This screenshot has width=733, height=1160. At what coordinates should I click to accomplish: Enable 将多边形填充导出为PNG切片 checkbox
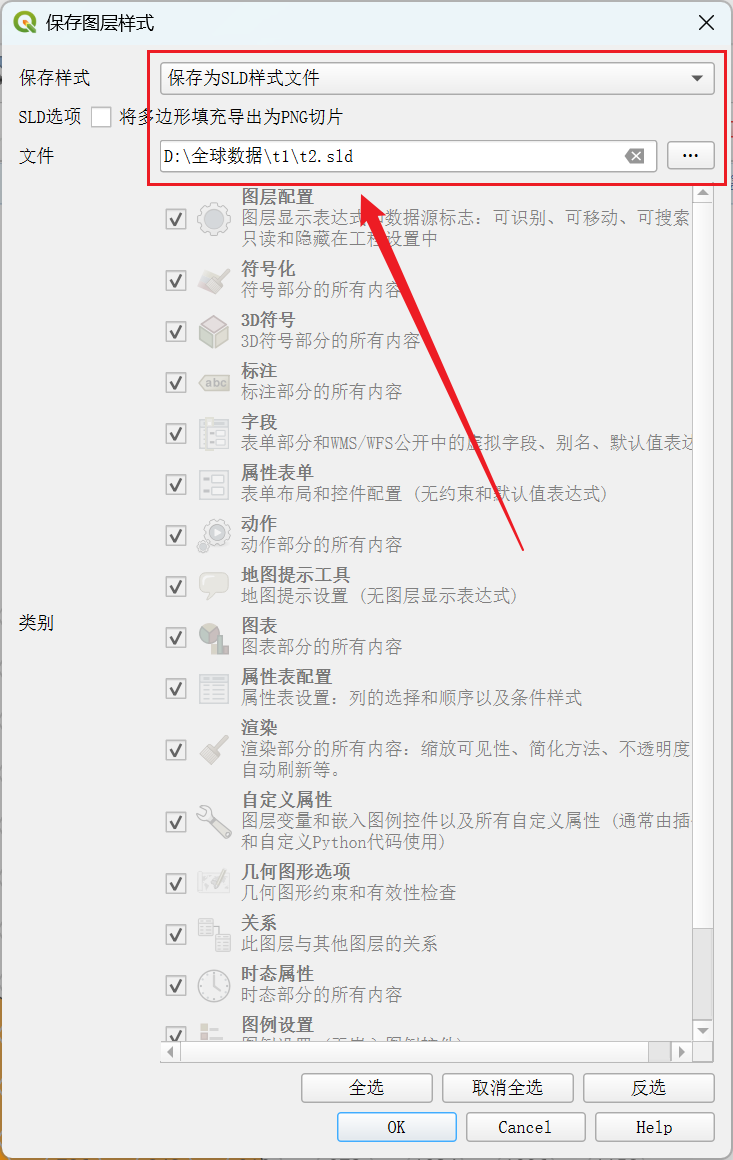click(x=101, y=117)
